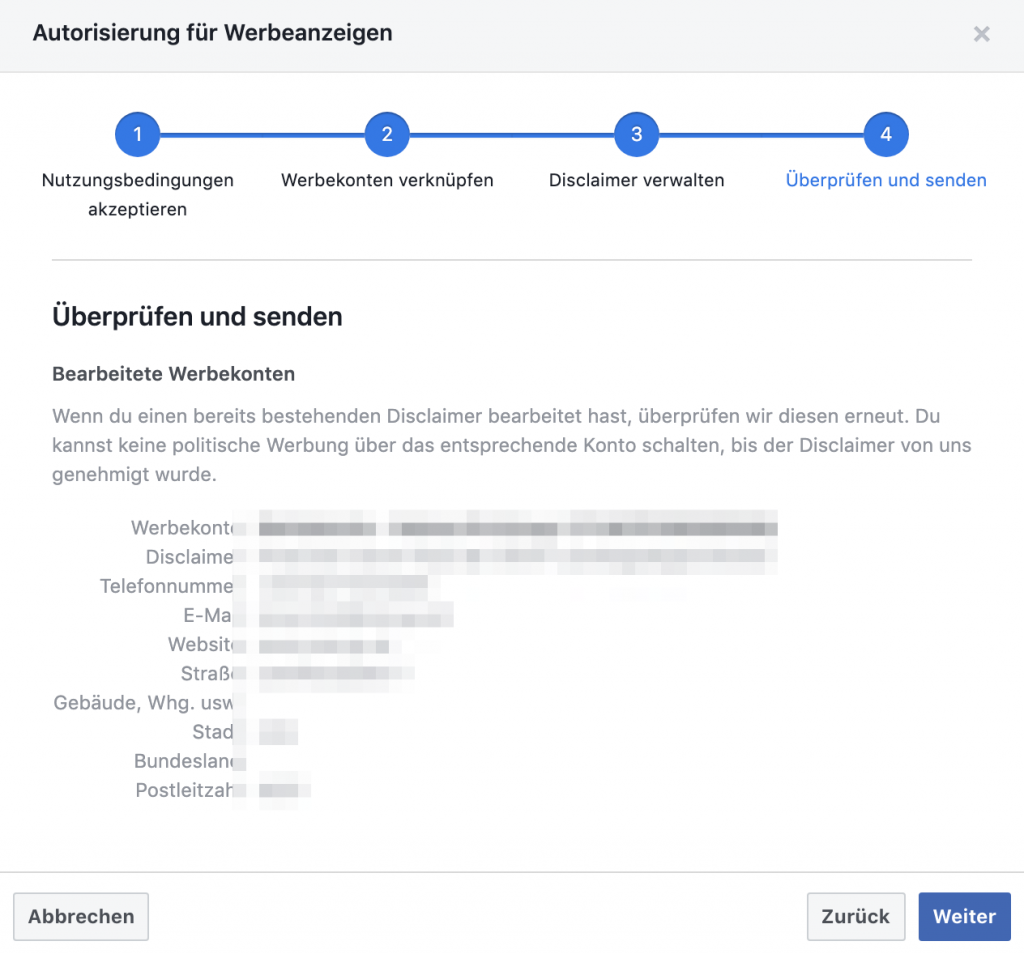Click step 1 circle in the wizard

138,134
